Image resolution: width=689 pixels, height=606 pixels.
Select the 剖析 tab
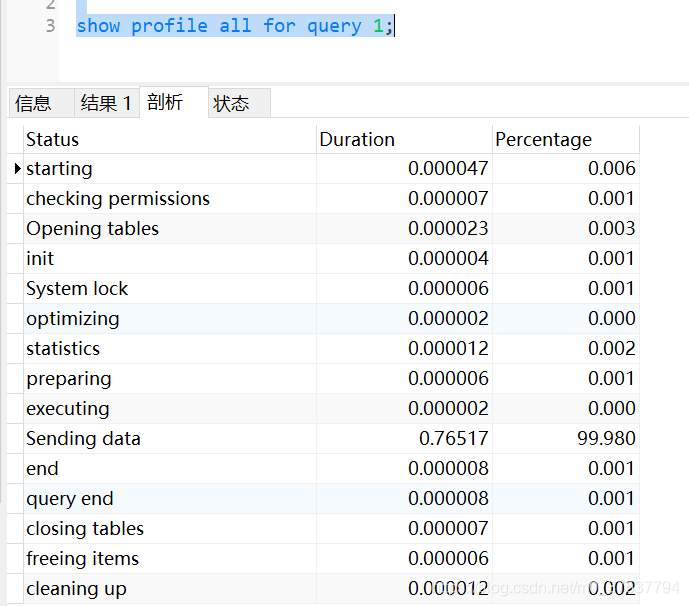tap(174, 102)
